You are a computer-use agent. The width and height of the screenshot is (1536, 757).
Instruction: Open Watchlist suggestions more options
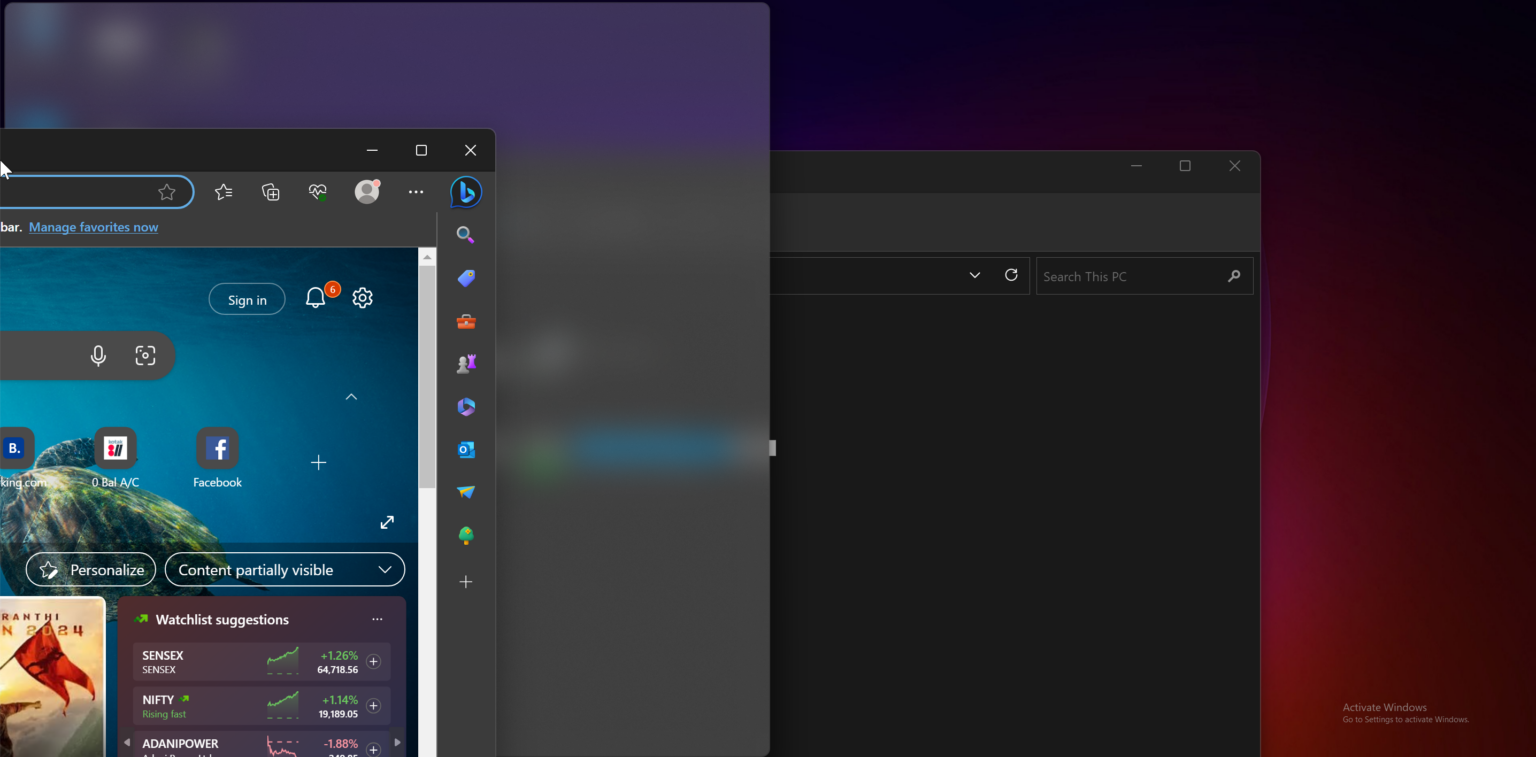click(x=377, y=620)
